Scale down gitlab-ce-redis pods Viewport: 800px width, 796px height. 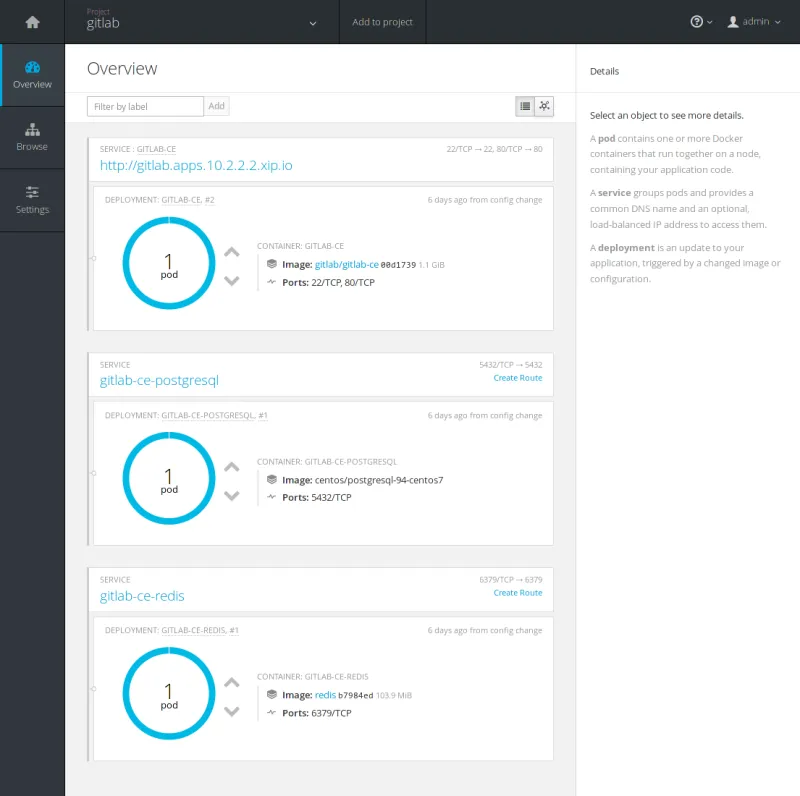click(232, 711)
